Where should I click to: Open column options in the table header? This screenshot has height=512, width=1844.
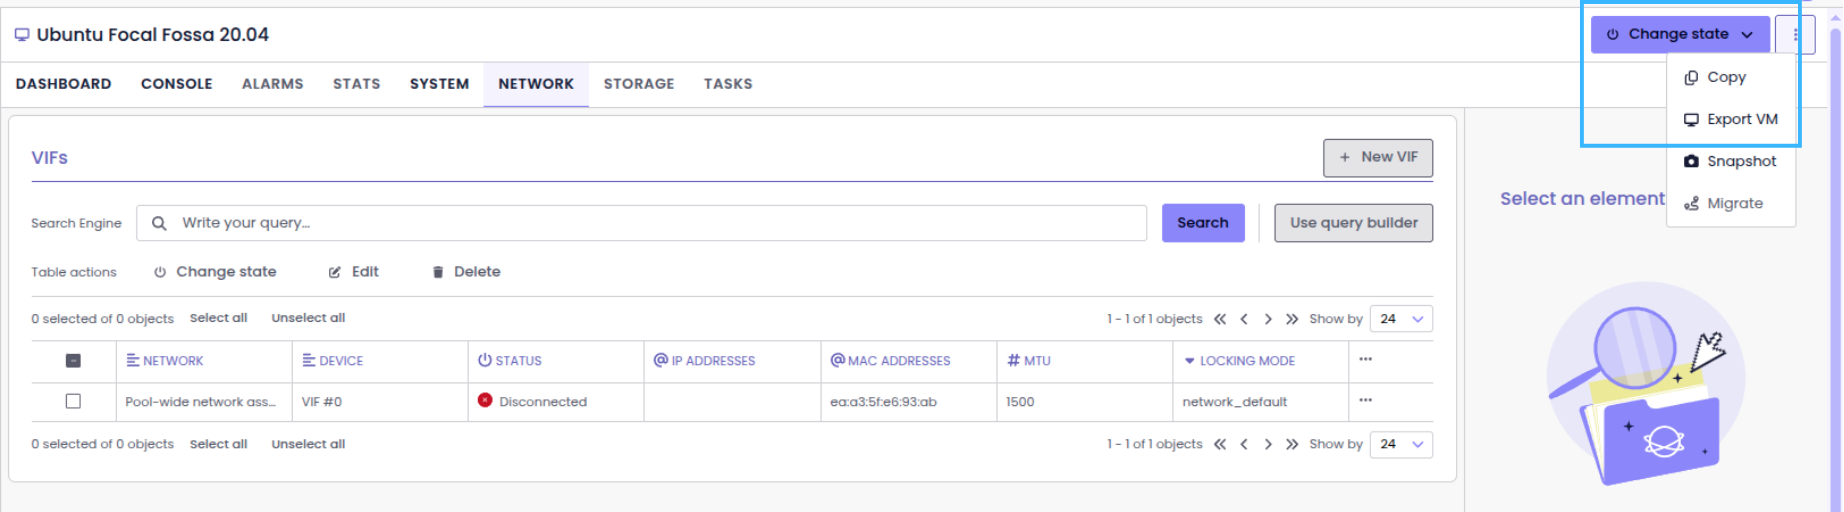point(1365,360)
